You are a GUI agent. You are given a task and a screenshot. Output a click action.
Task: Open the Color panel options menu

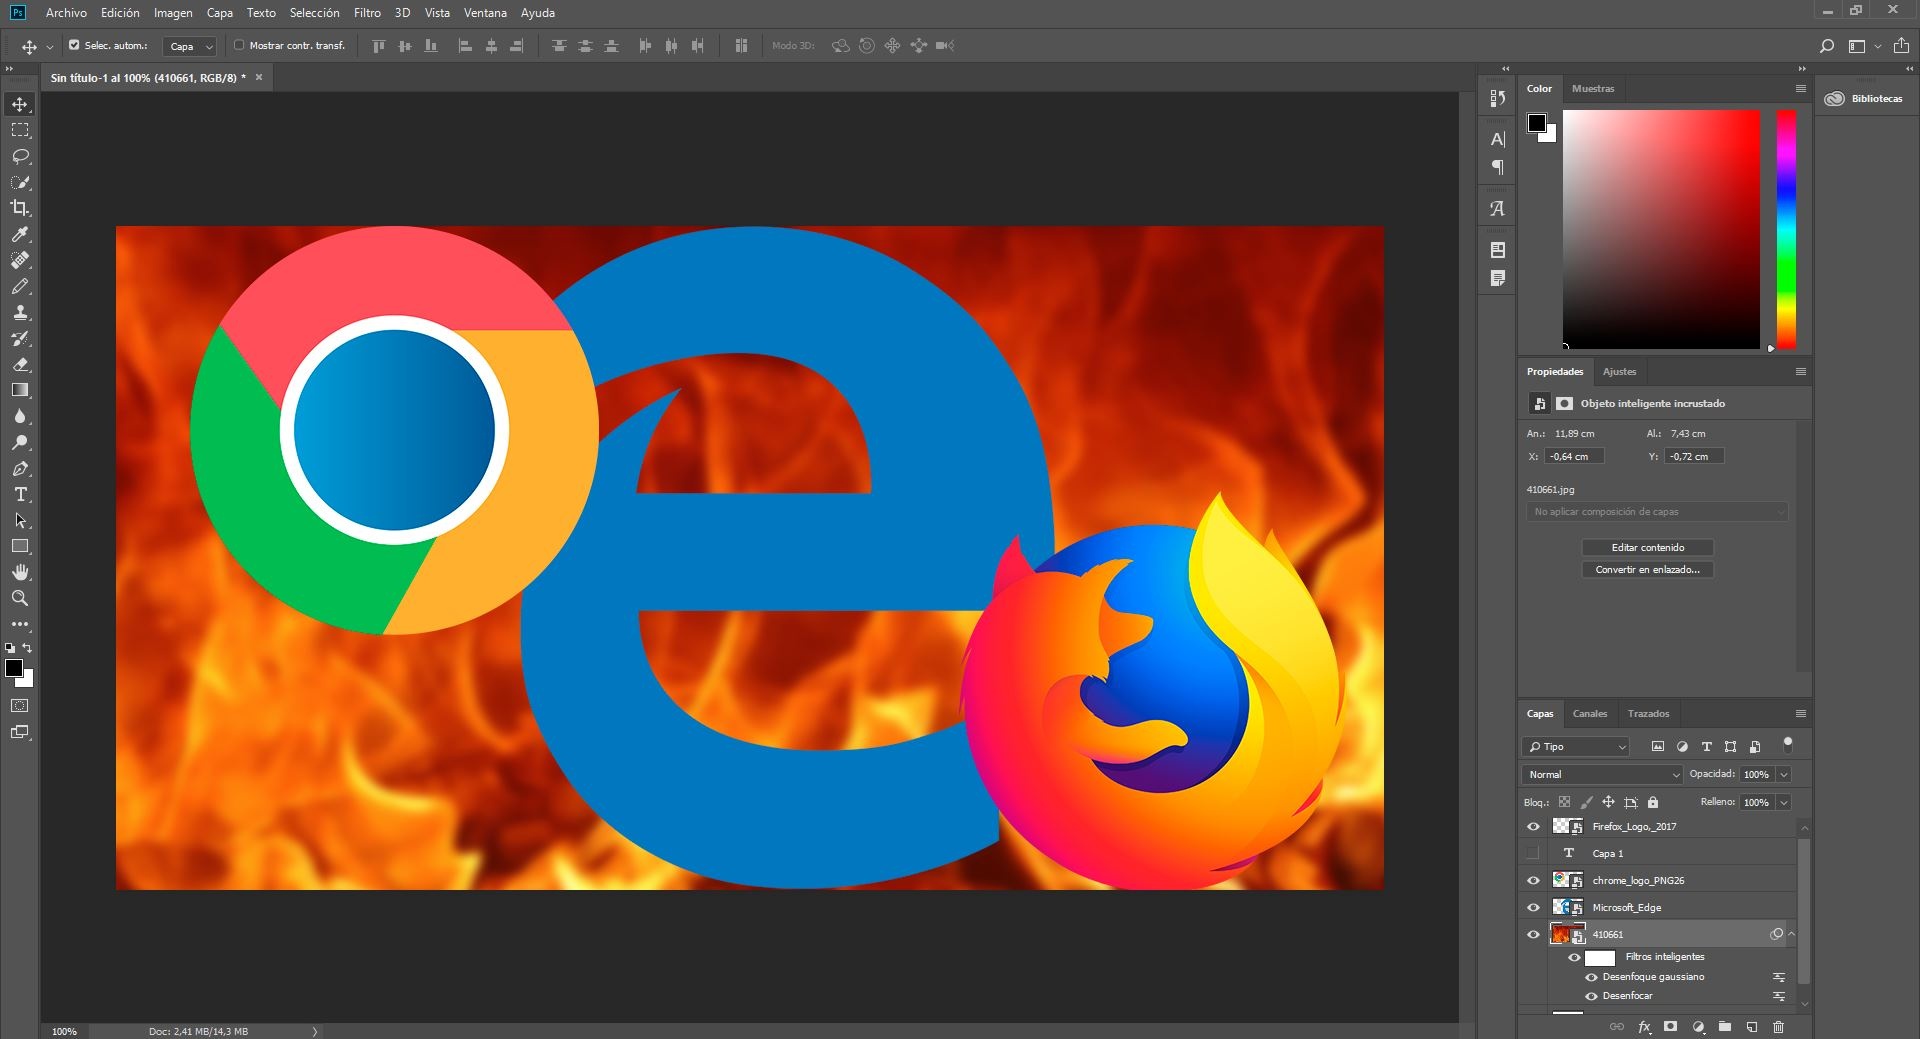click(x=1801, y=88)
